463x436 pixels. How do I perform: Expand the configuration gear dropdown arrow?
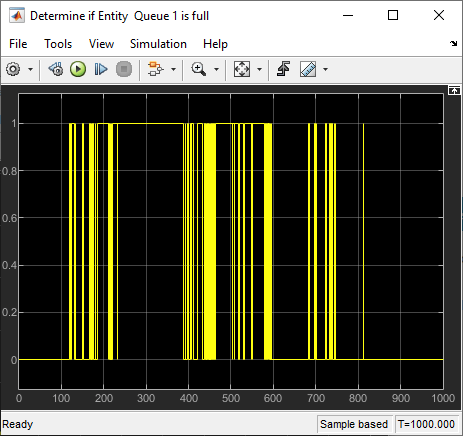click(30, 69)
